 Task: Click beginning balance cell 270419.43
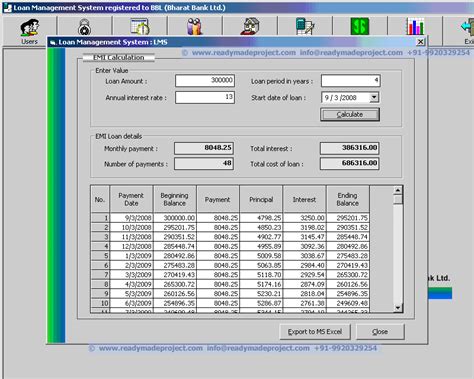click(175, 275)
